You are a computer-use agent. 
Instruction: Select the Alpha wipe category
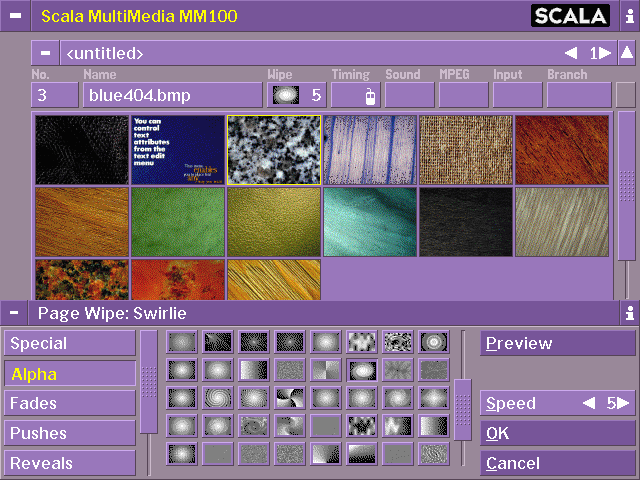tap(69, 374)
